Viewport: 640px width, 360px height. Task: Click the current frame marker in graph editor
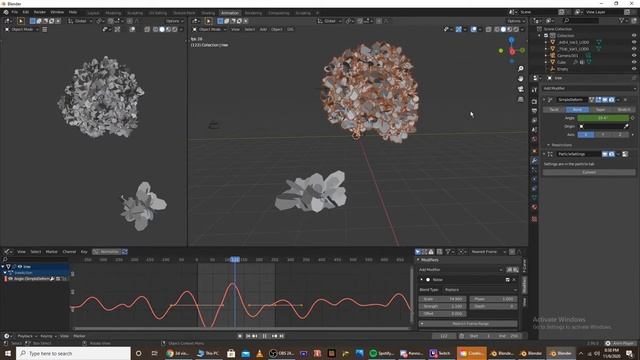[235, 260]
